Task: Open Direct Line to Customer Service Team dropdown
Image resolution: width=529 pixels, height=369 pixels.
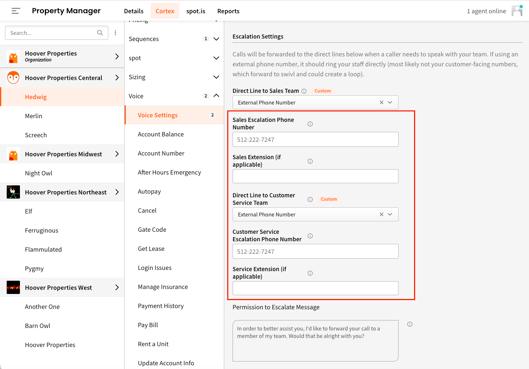Action: point(390,215)
